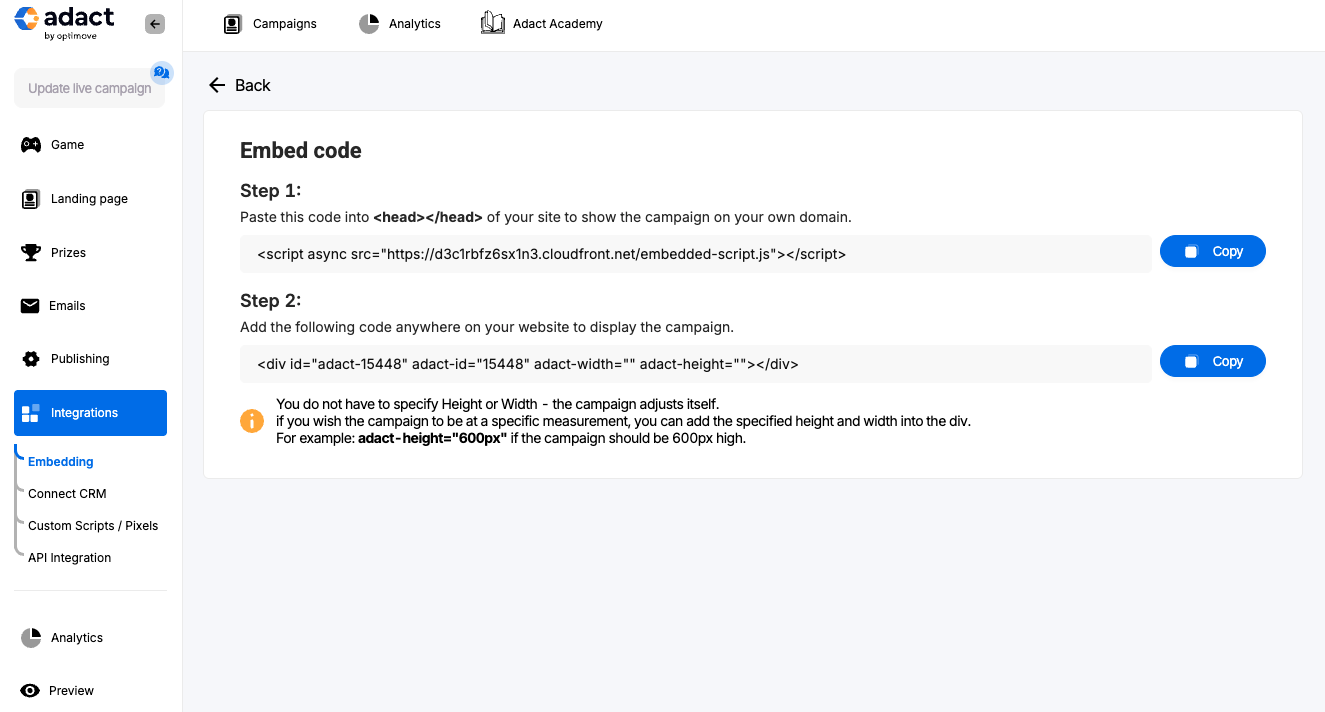
Task: Click the Preview eye icon
Action: (x=31, y=691)
